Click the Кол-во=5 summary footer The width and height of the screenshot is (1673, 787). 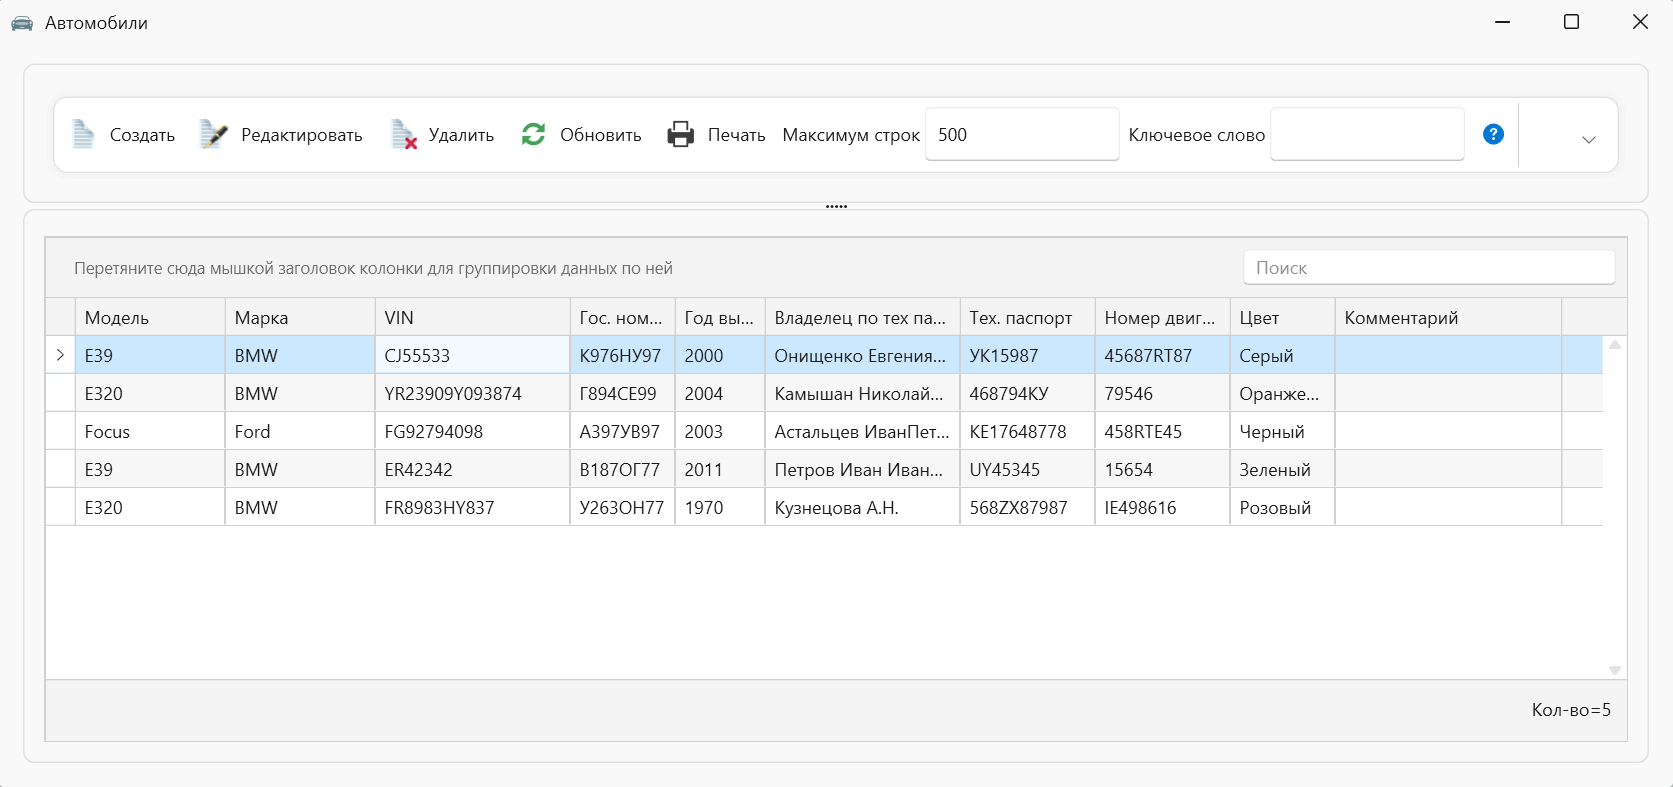(x=1571, y=710)
